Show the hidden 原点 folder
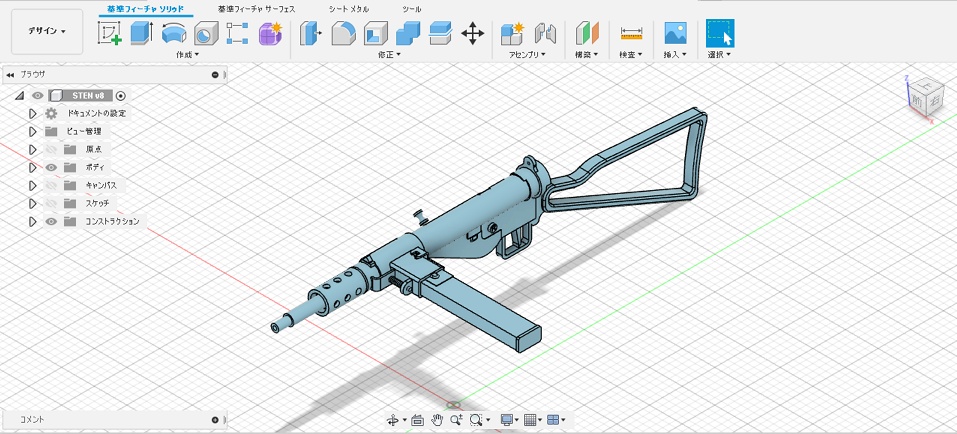The image size is (957, 434). [x=51, y=149]
